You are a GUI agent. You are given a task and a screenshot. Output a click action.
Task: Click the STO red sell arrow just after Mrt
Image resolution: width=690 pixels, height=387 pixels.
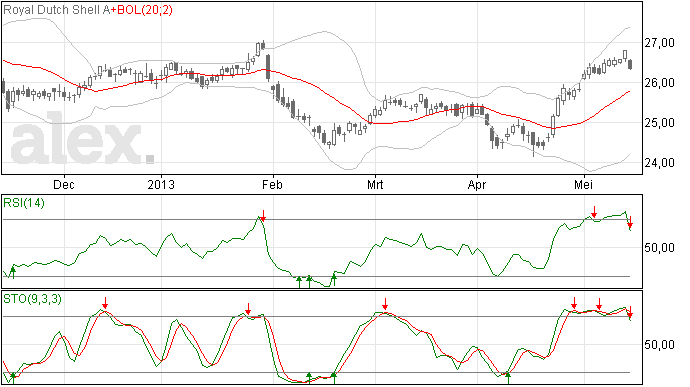pos(385,304)
